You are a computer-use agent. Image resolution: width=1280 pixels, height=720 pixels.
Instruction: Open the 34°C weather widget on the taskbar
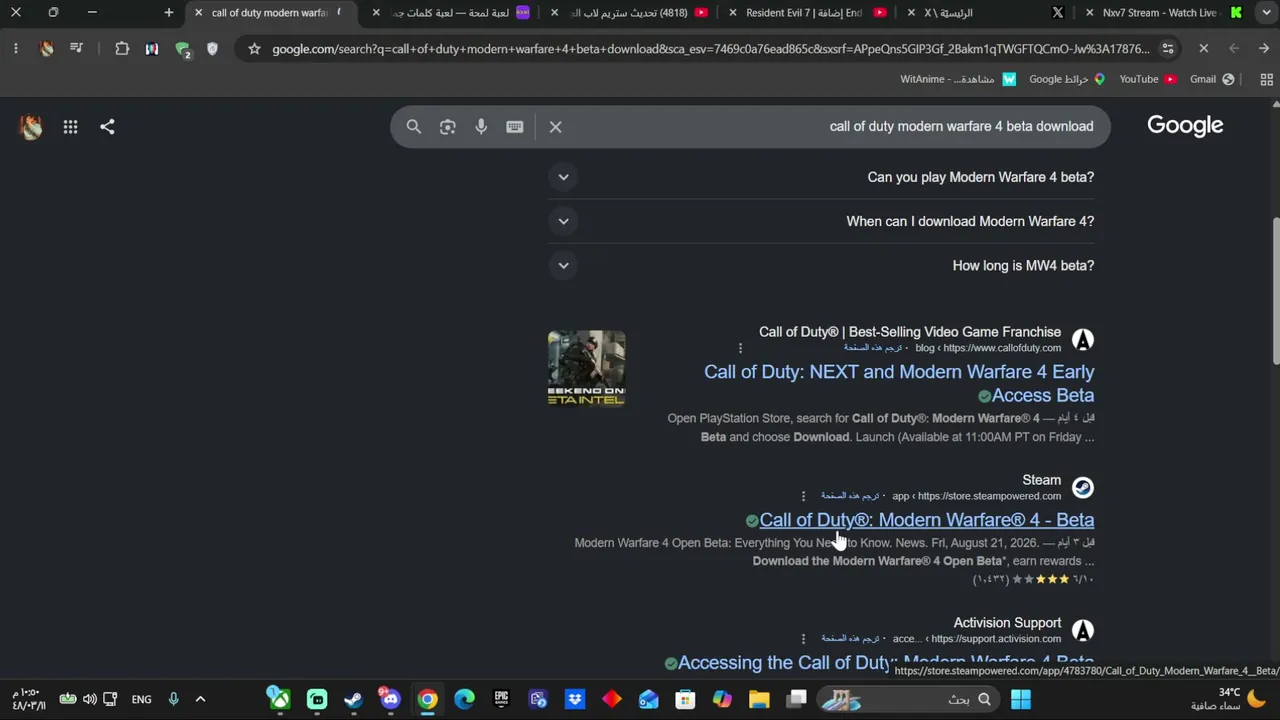click(x=1229, y=699)
